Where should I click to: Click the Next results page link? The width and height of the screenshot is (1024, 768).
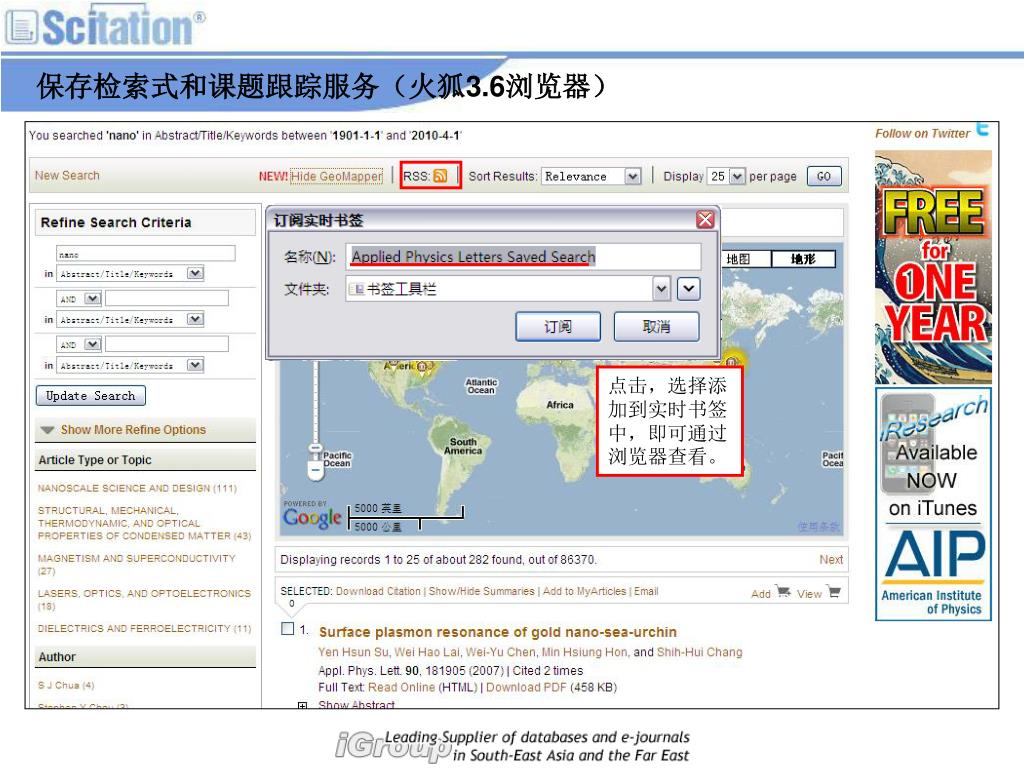click(x=831, y=560)
